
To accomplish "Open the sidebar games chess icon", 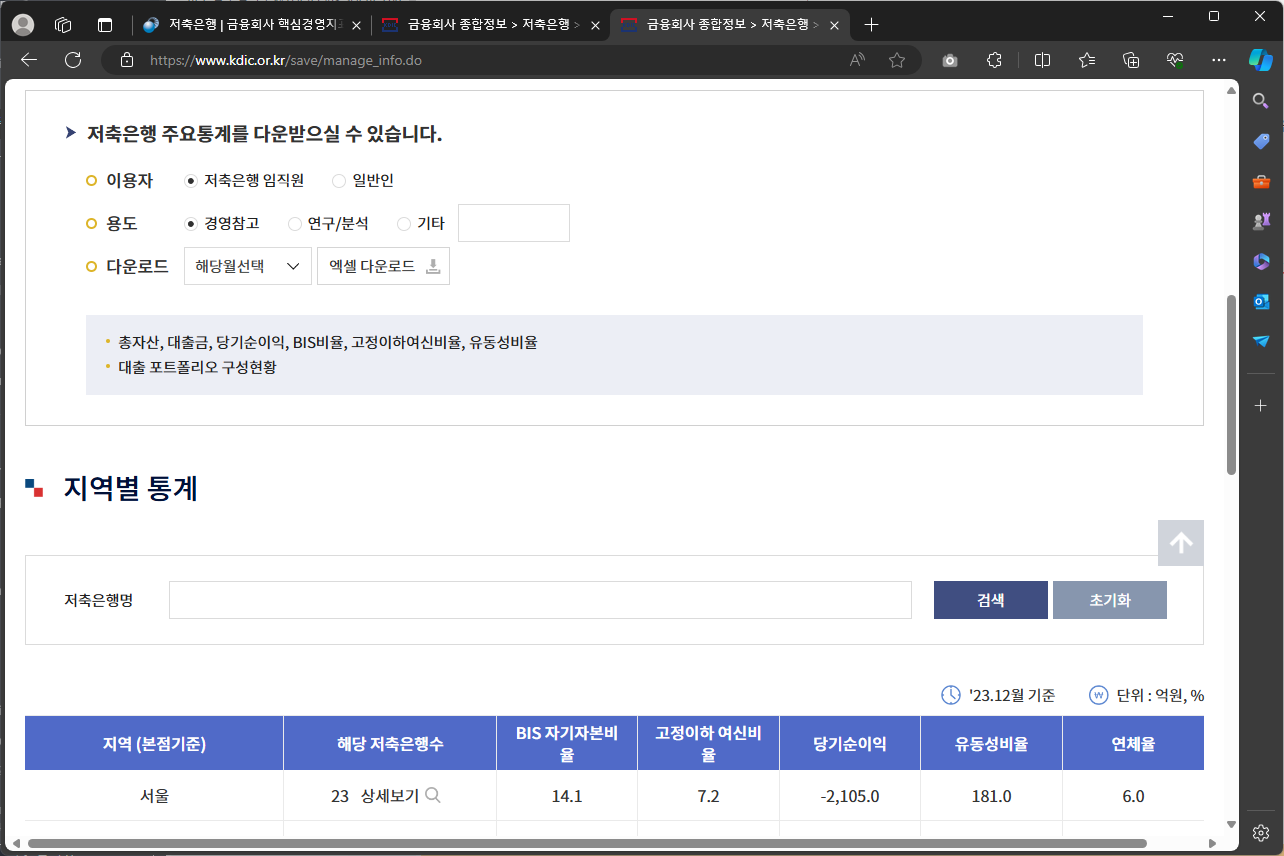I will click(x=1261, y=221).
